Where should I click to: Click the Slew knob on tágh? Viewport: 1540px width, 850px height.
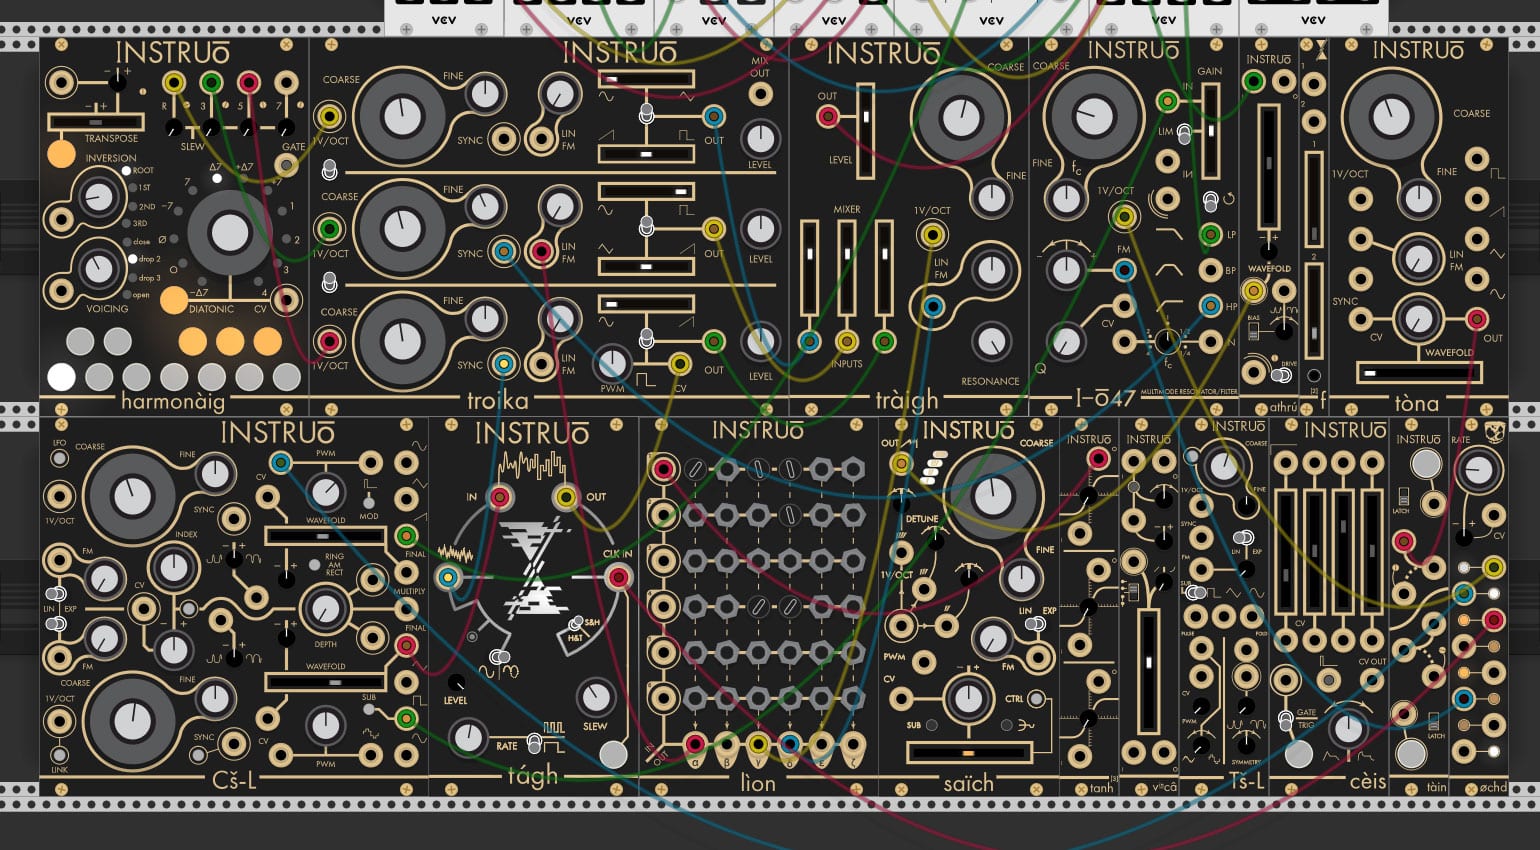point(595,697)
